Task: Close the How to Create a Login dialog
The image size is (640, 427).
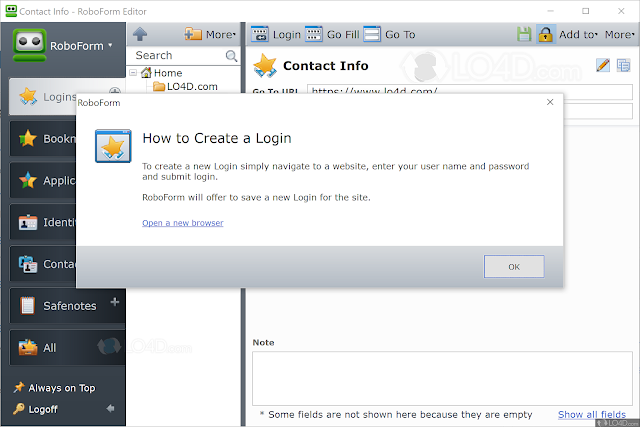Action: tap(550, 102)
